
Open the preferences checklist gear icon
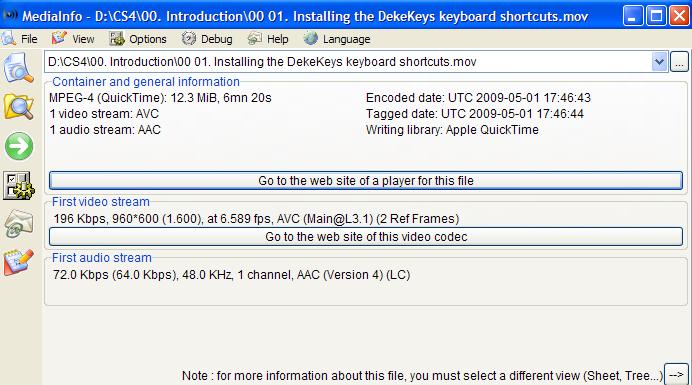19,185
